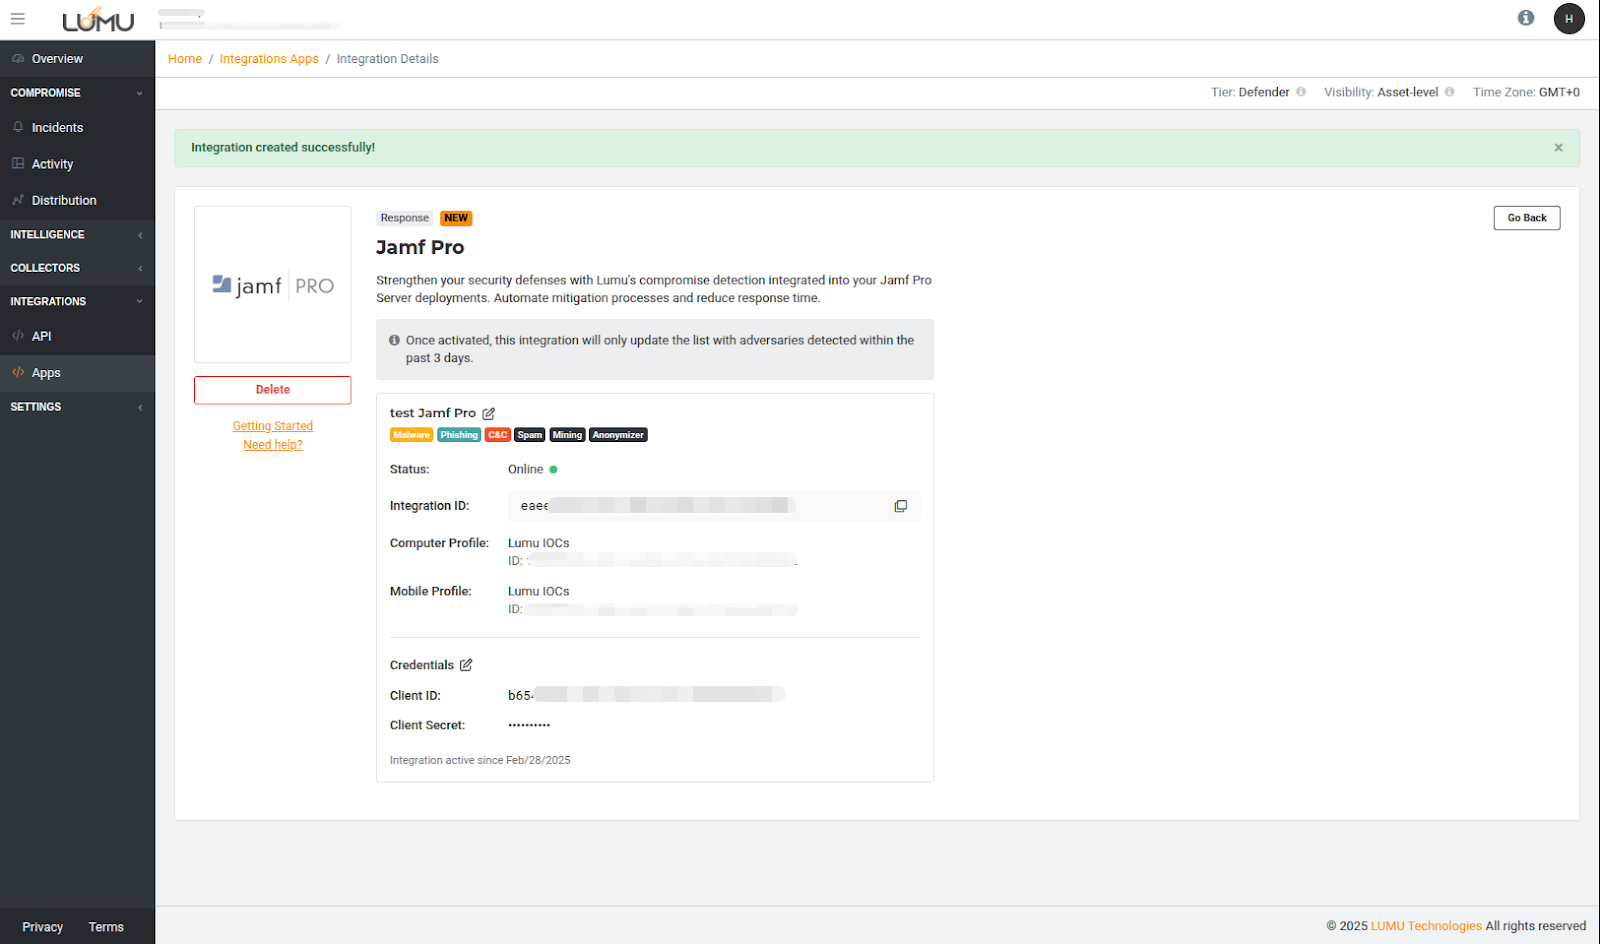
Task: Edit credentials using the pencil icon
Action: tap(466, 665)
